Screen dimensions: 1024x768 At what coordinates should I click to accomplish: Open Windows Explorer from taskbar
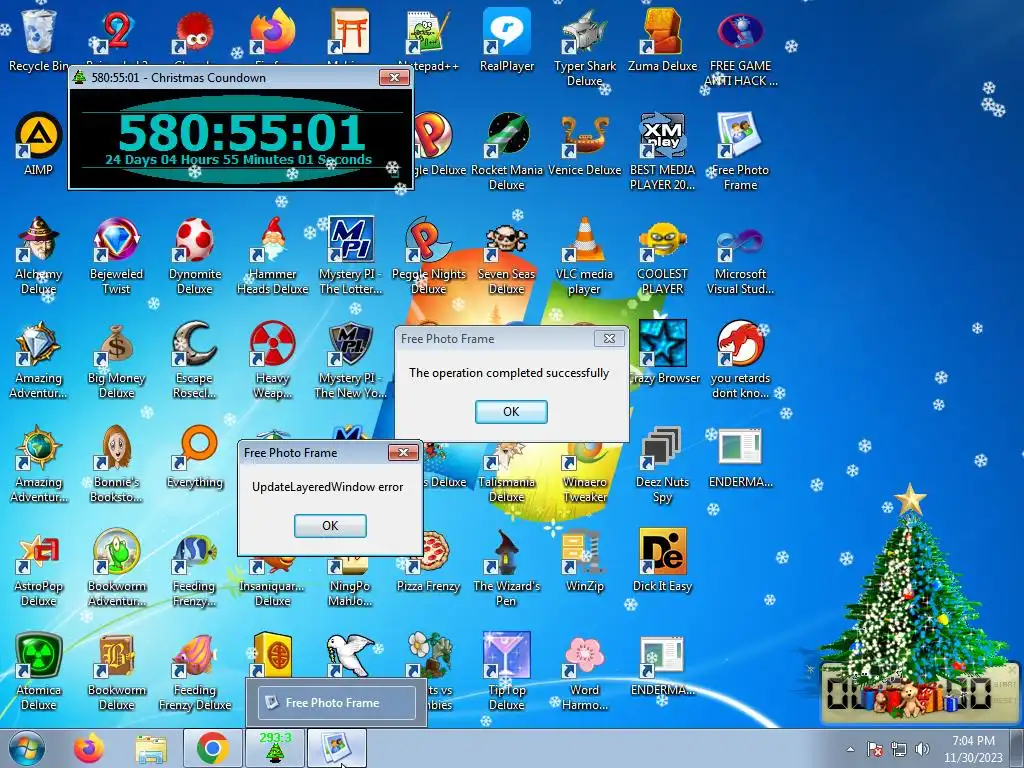click(151, 748)
